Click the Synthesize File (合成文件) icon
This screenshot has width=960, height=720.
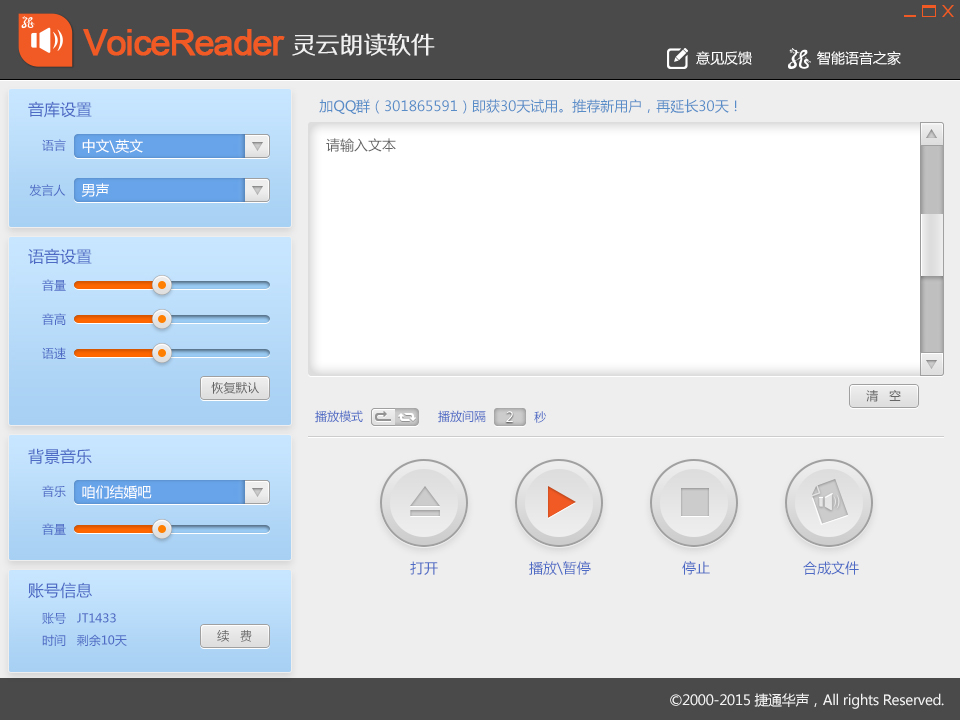(x=829, y=502)
